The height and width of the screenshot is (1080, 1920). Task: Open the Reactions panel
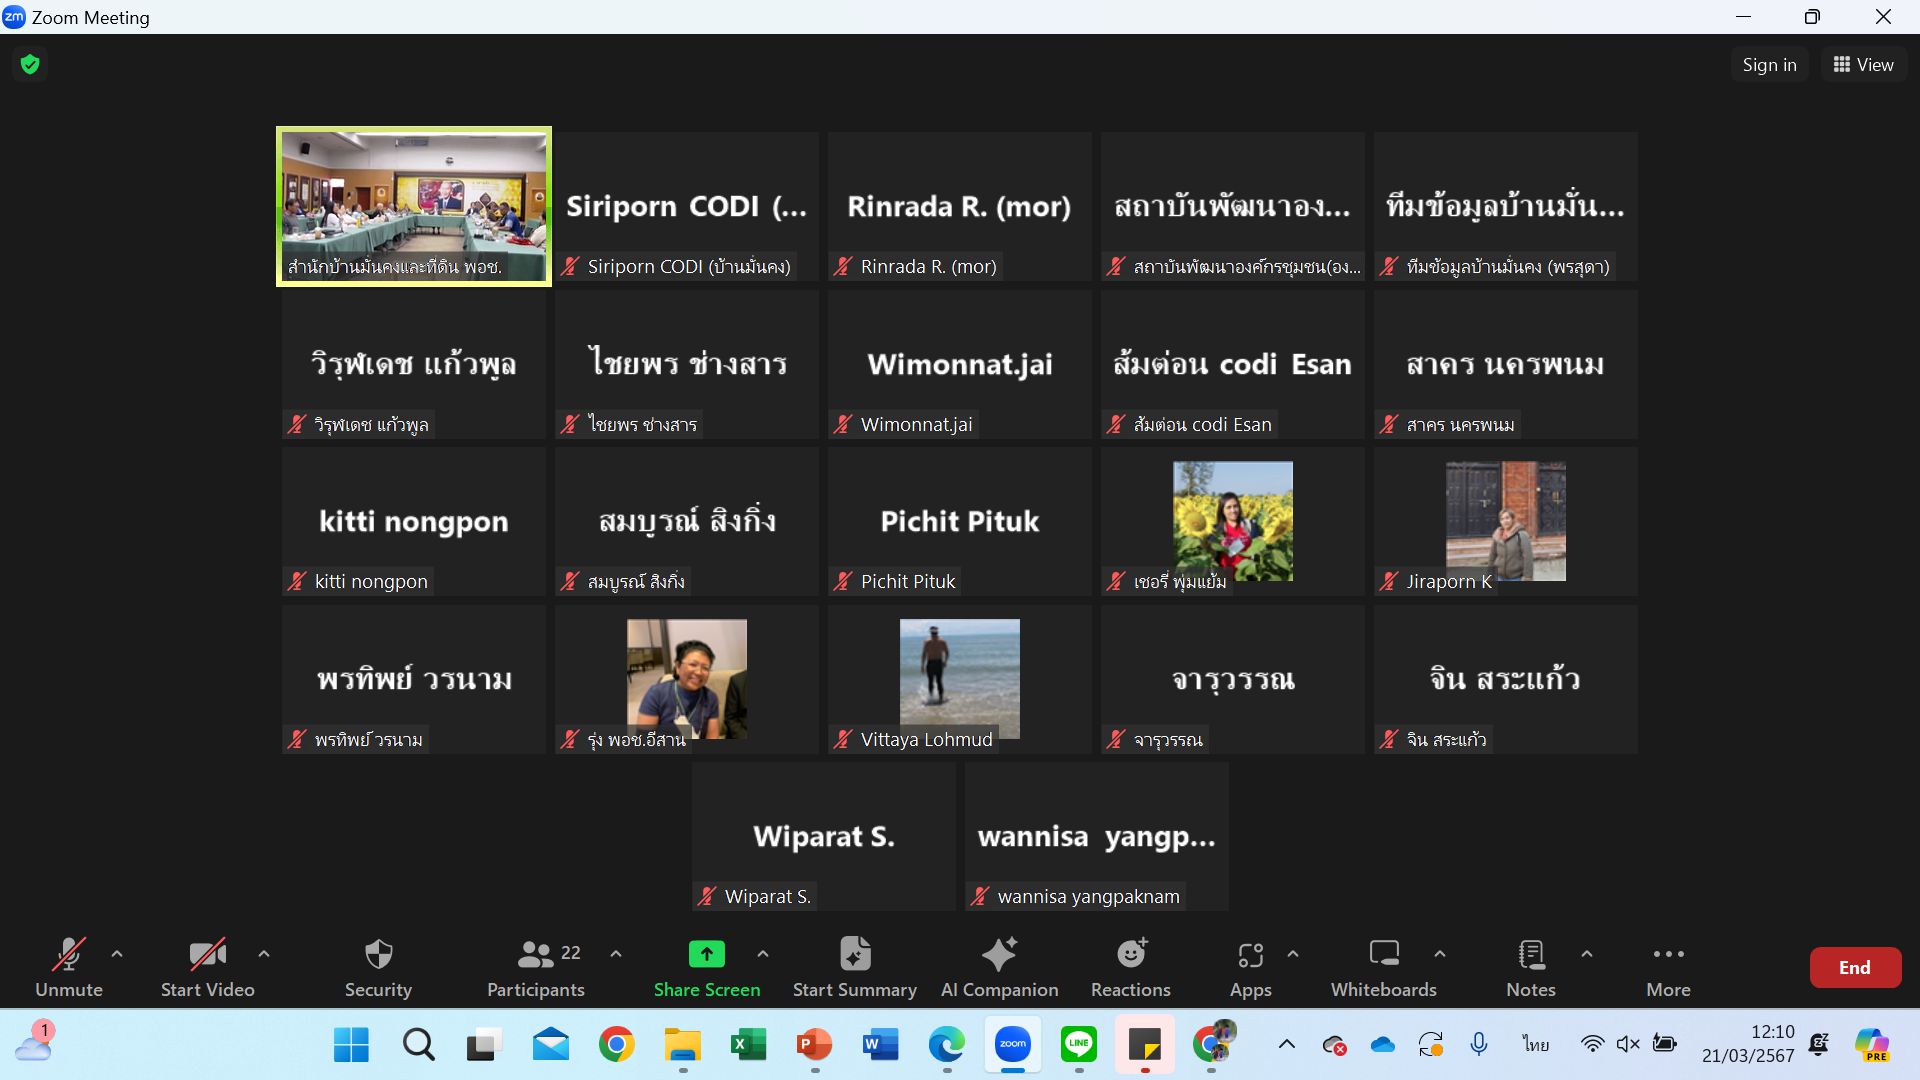(1130, 966)
